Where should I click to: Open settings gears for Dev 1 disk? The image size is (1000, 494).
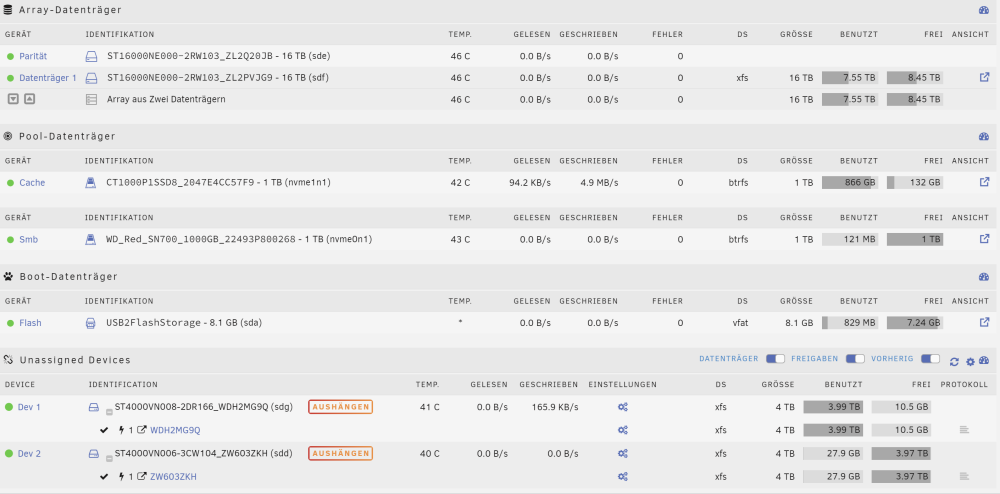[x=623, y=407]
